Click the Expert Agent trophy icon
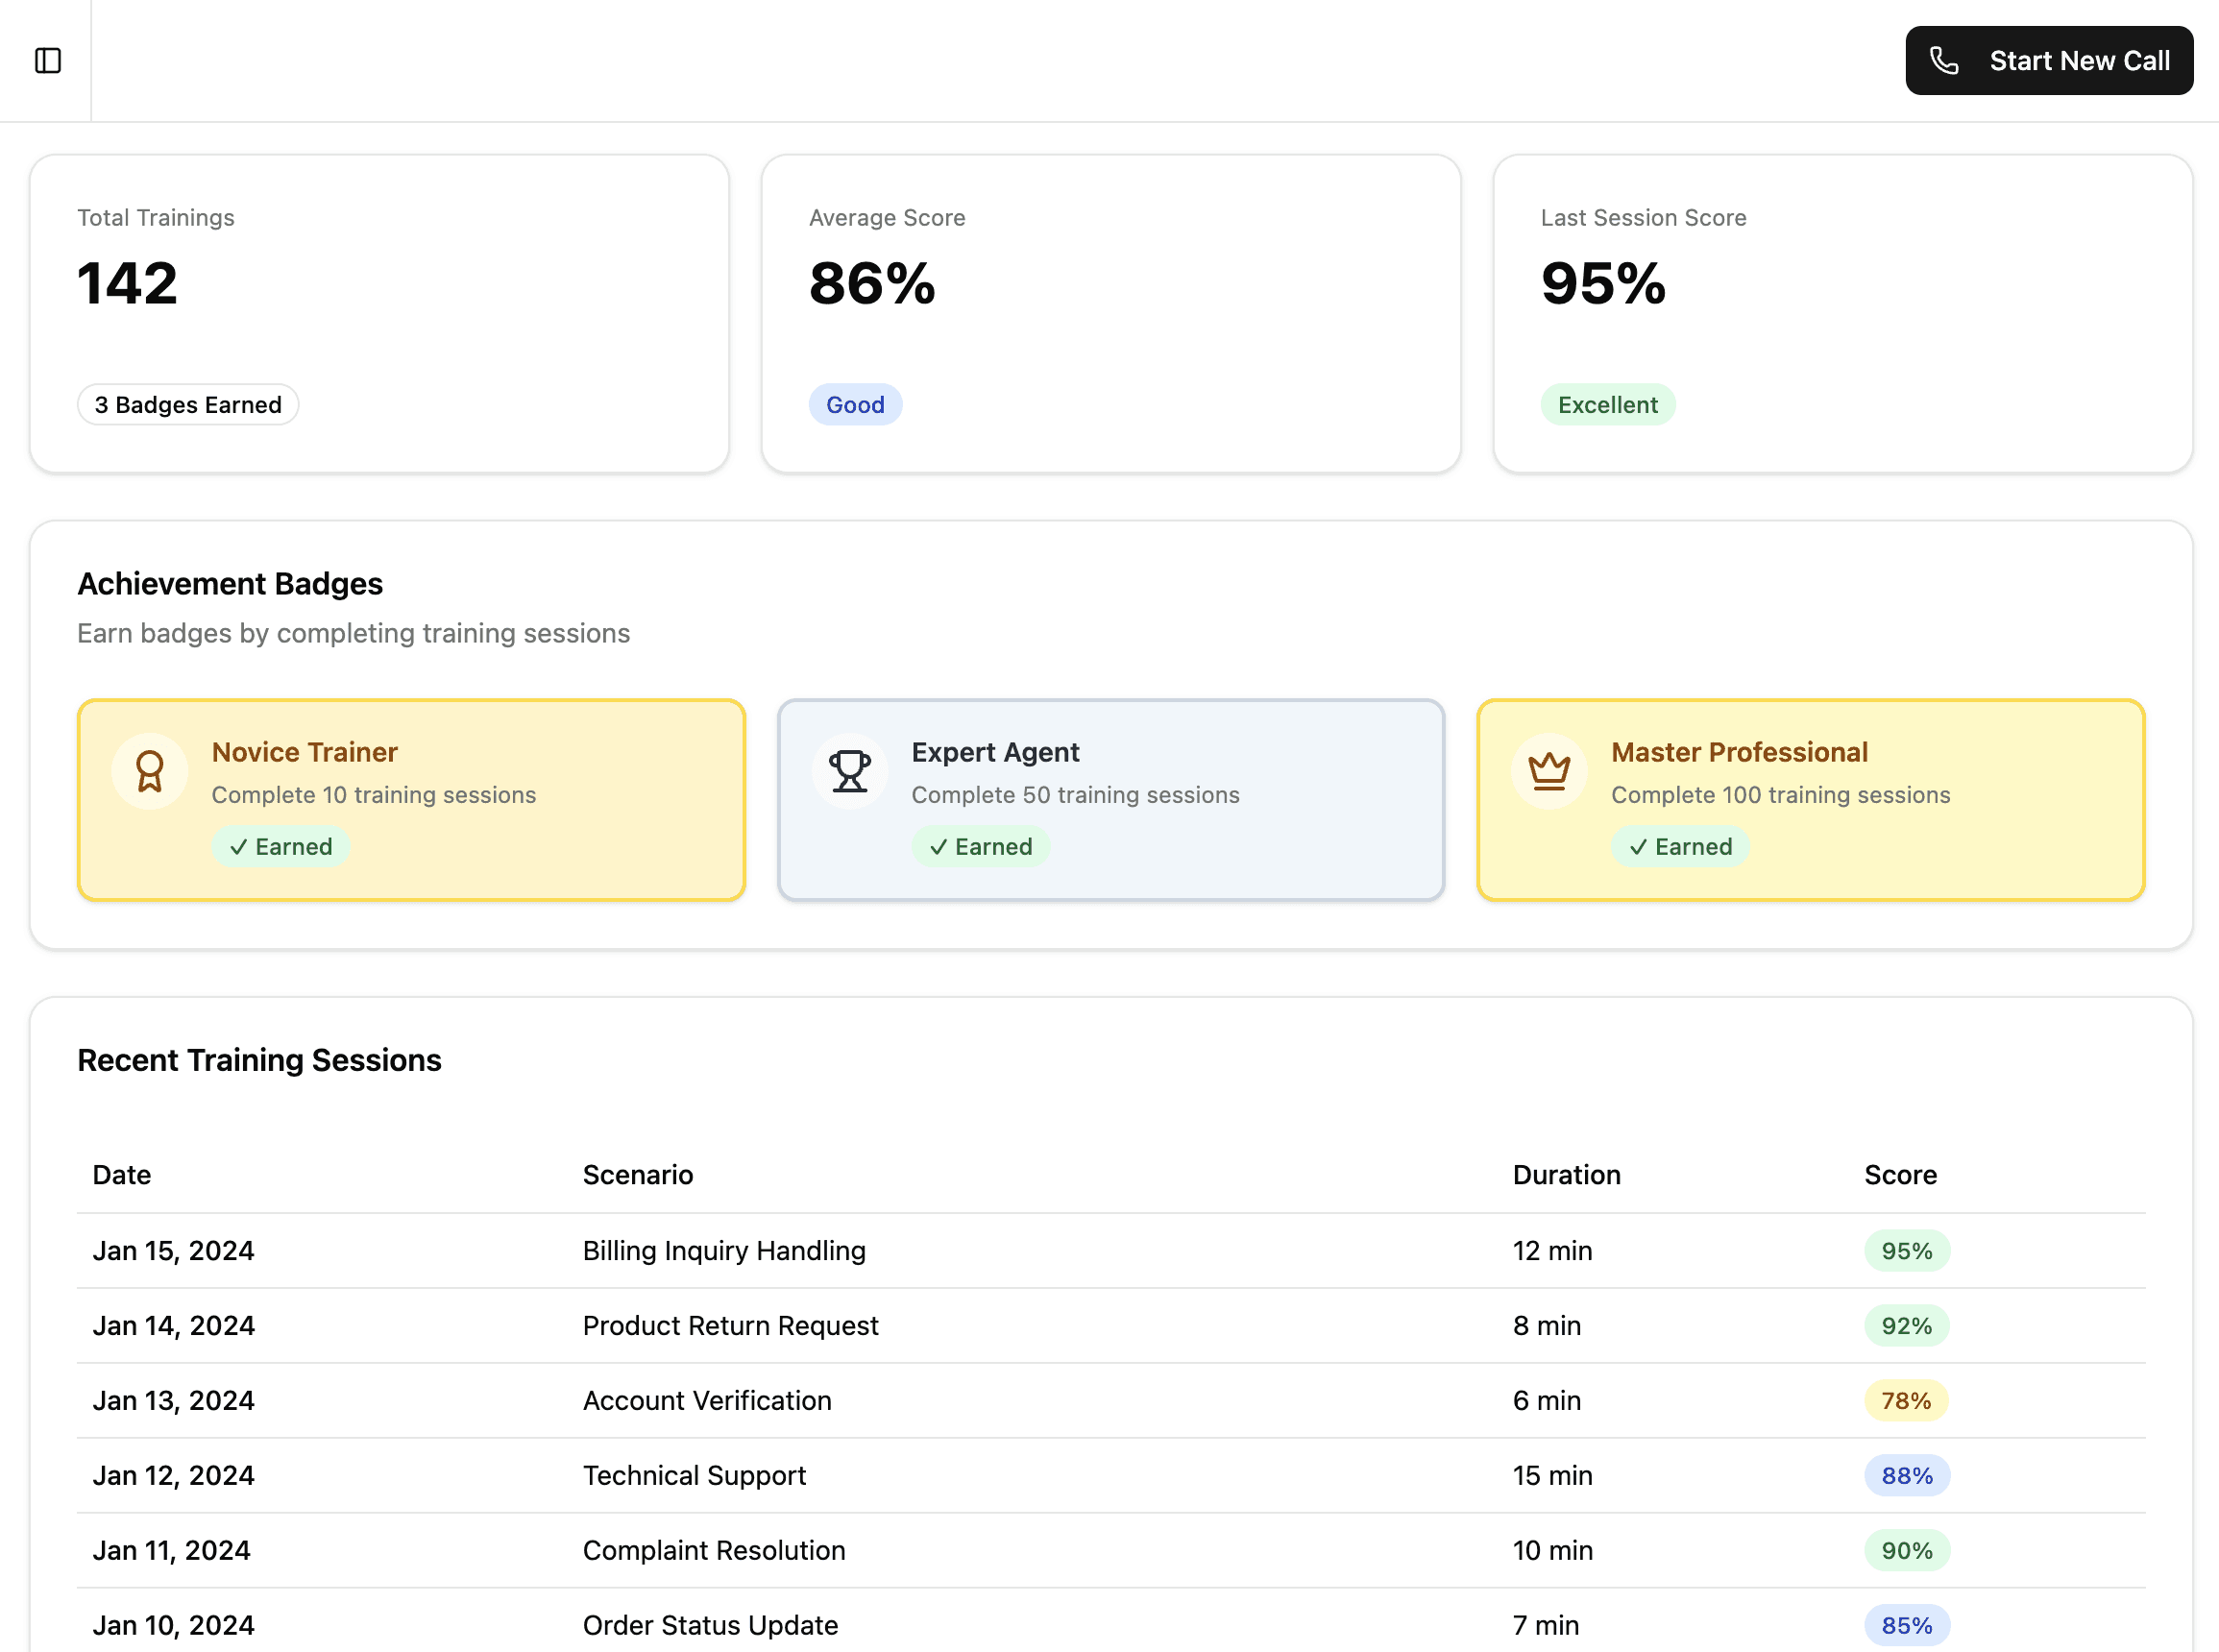Viewport: 2219px width, 1652px height. pos(850,772)
